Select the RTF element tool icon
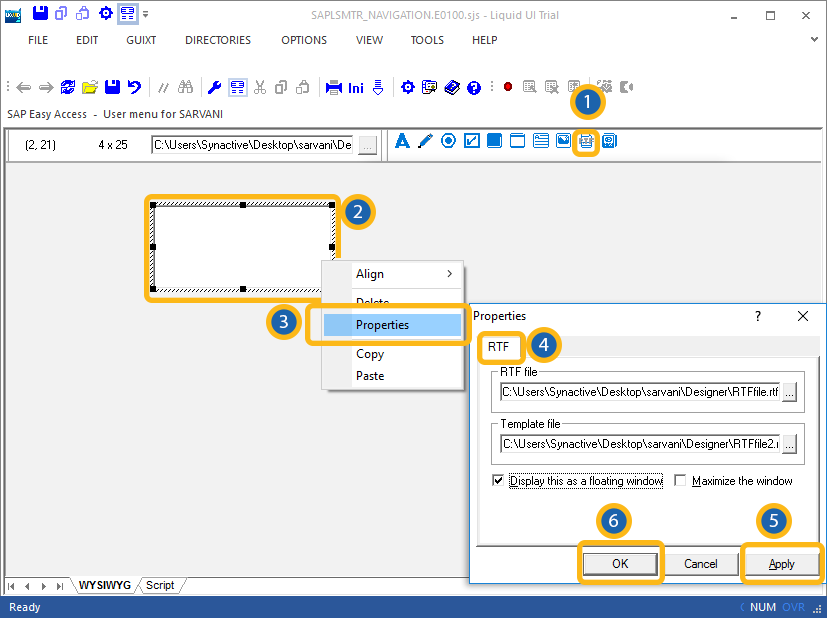Image resolution: width=827 pixels, height=618 pixels. [x=586, y=141]
